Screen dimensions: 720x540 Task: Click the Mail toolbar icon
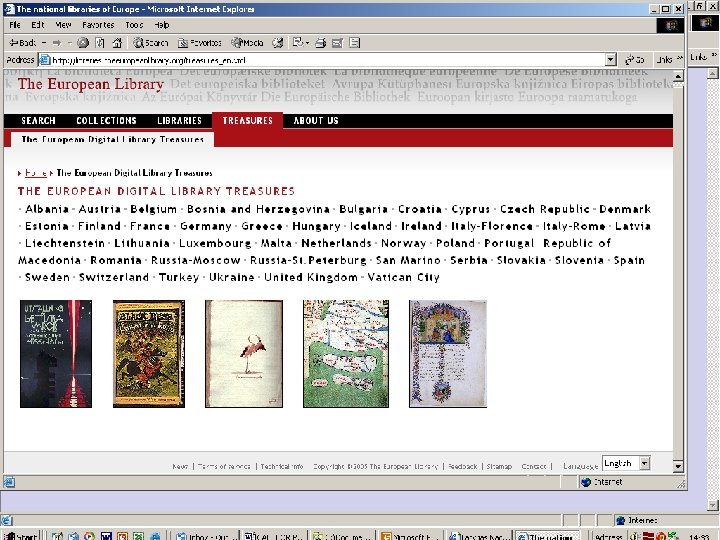pyautogui.click(x=298, y=43)
